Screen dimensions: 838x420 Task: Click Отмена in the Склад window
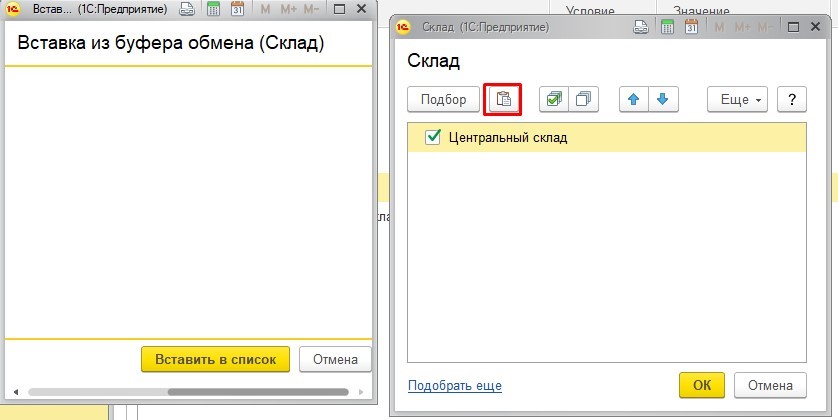click(770, 385)
